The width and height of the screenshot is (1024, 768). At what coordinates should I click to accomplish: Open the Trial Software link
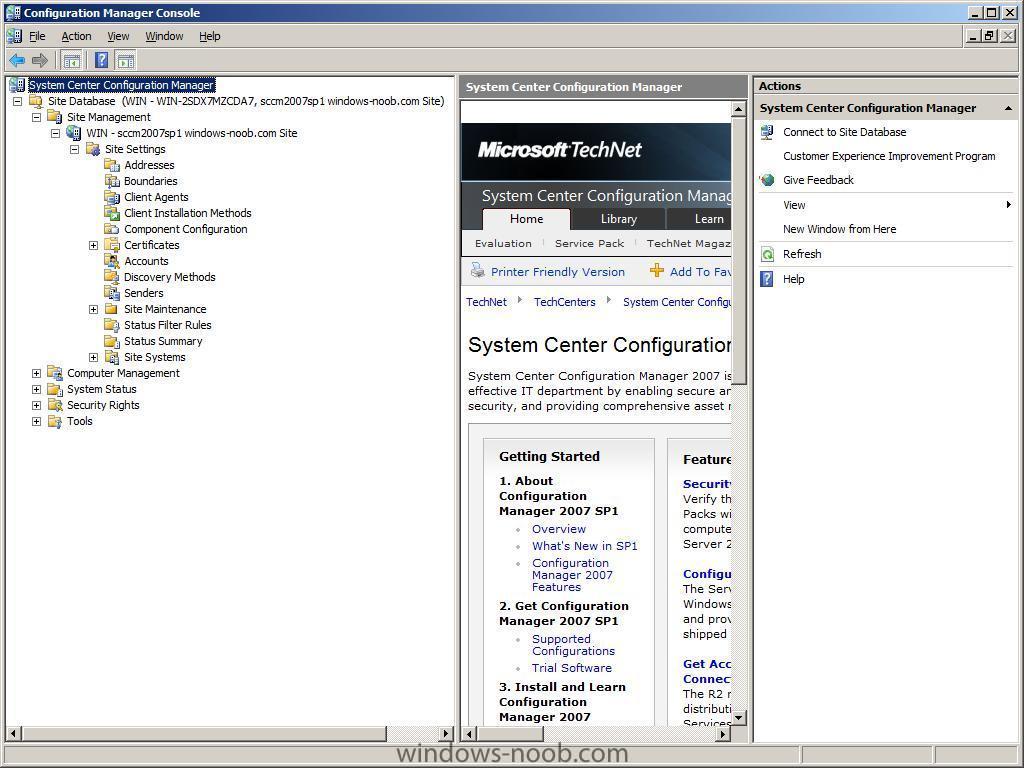click(x=571, y=668)
